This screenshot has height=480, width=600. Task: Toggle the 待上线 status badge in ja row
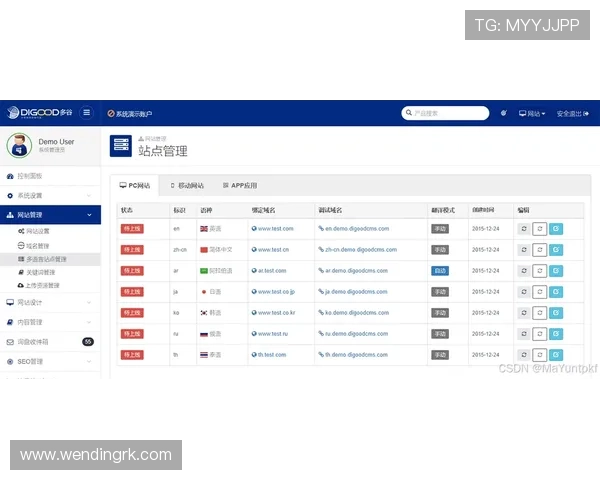point(132,292)
